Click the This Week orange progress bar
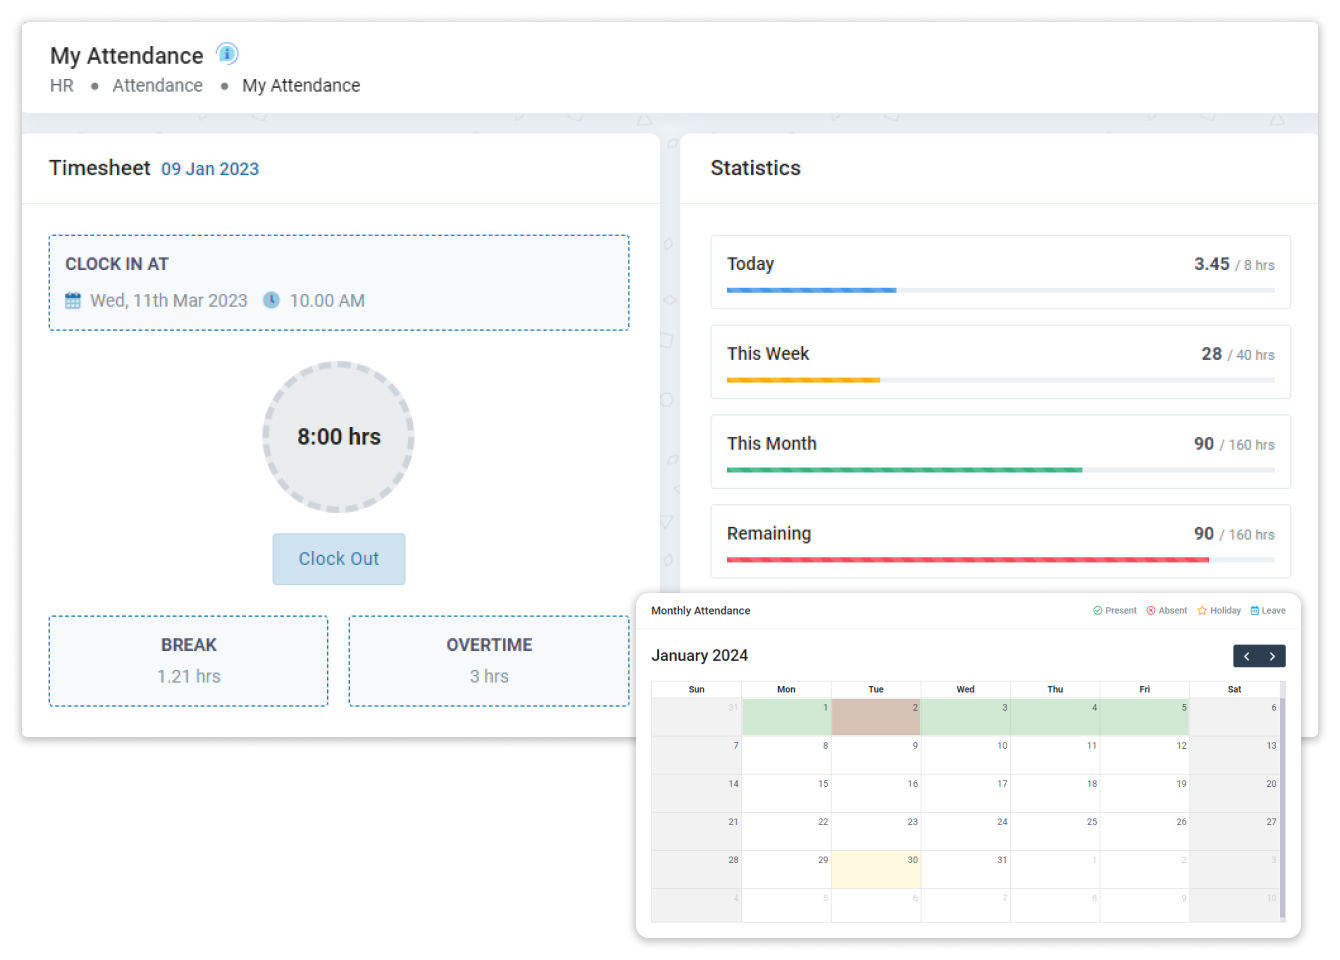Image resolution: width=1340 pixels, height=960 pixels. pyautogui.click(x=803, y=380)
